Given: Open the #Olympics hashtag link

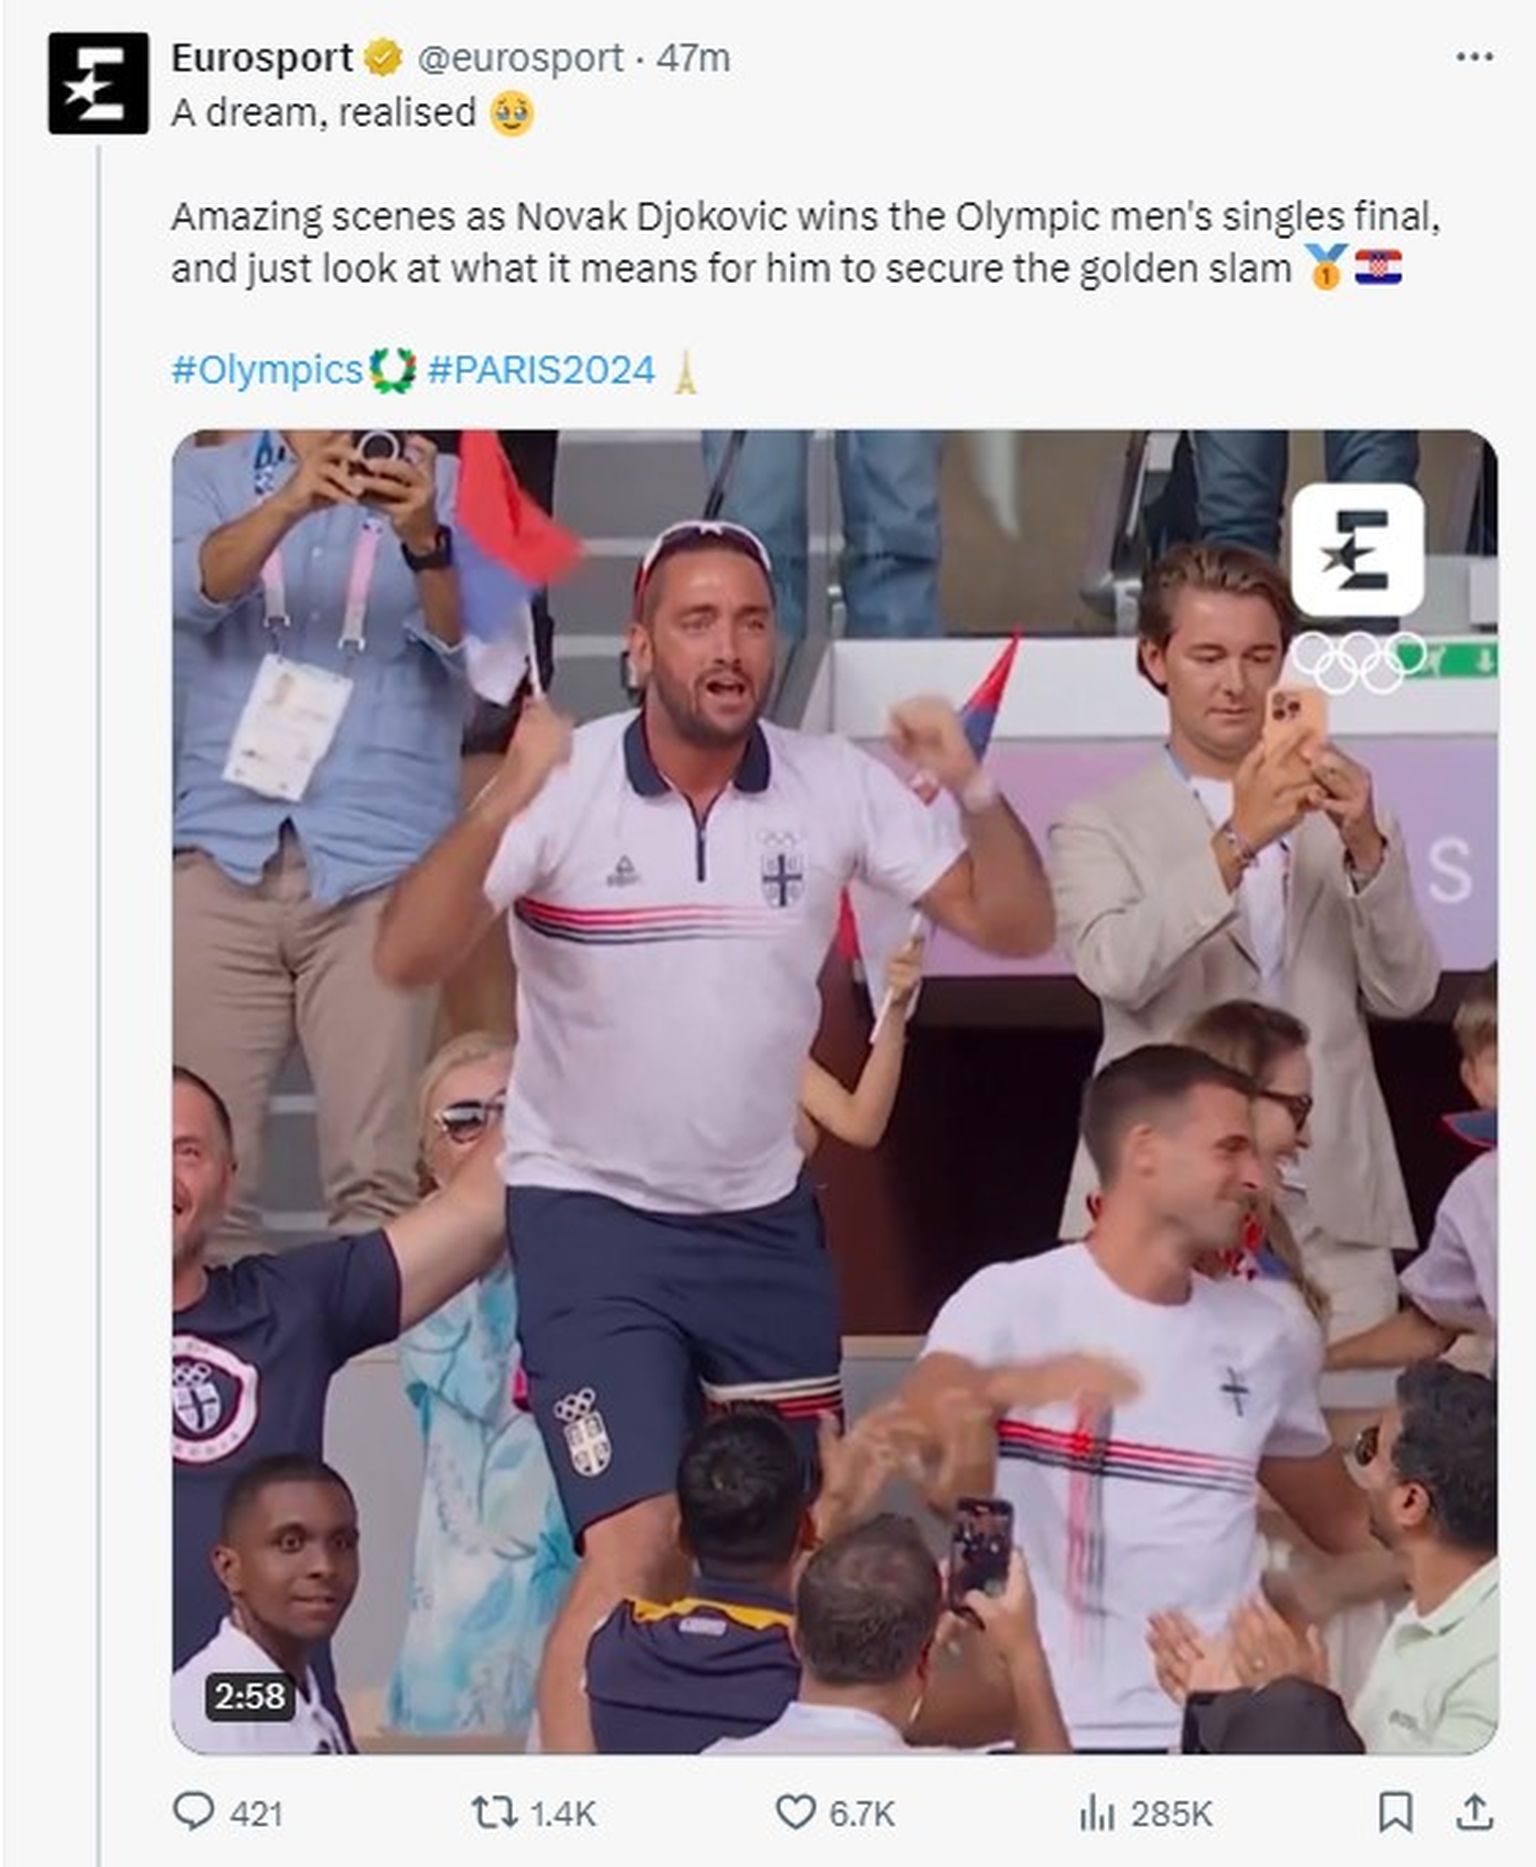Looking at the screenshot, I should point(267,370).
